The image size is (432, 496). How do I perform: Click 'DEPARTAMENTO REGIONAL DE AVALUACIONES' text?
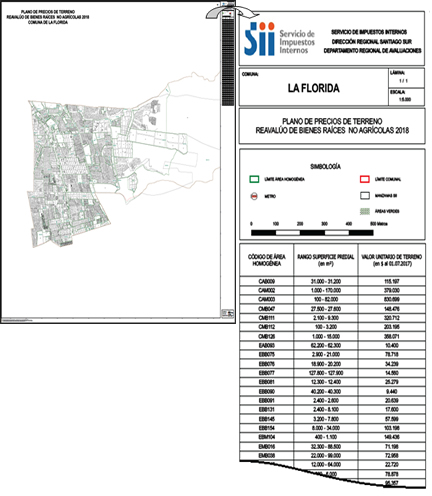tap(372, 51)
